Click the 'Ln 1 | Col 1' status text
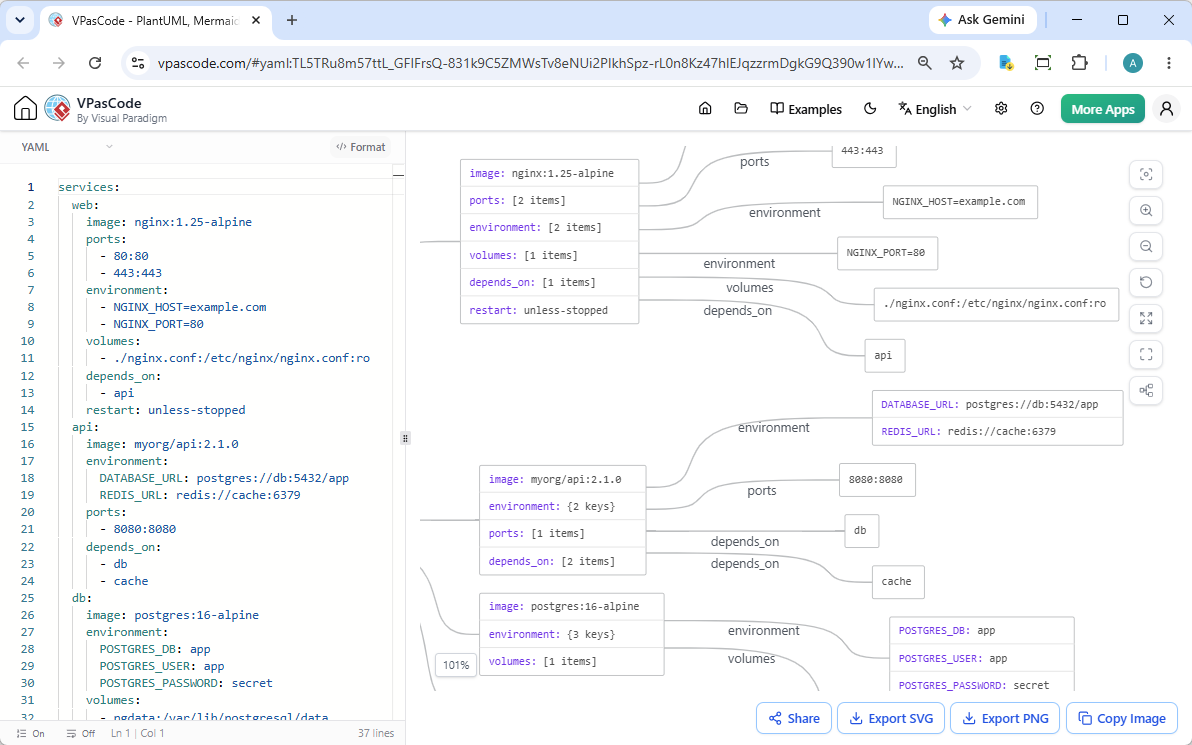This screenshot has width=1192, height=745. (138, 734)
